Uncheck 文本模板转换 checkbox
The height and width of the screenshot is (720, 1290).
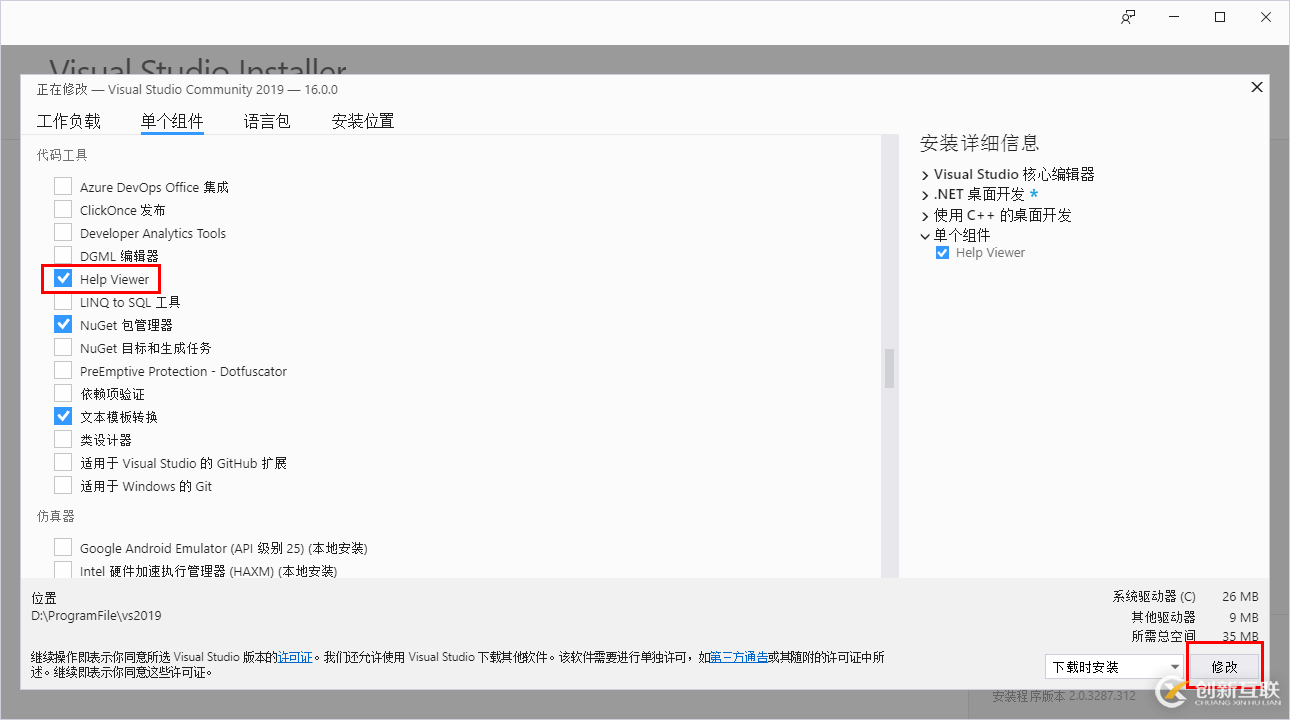(63, 416)
